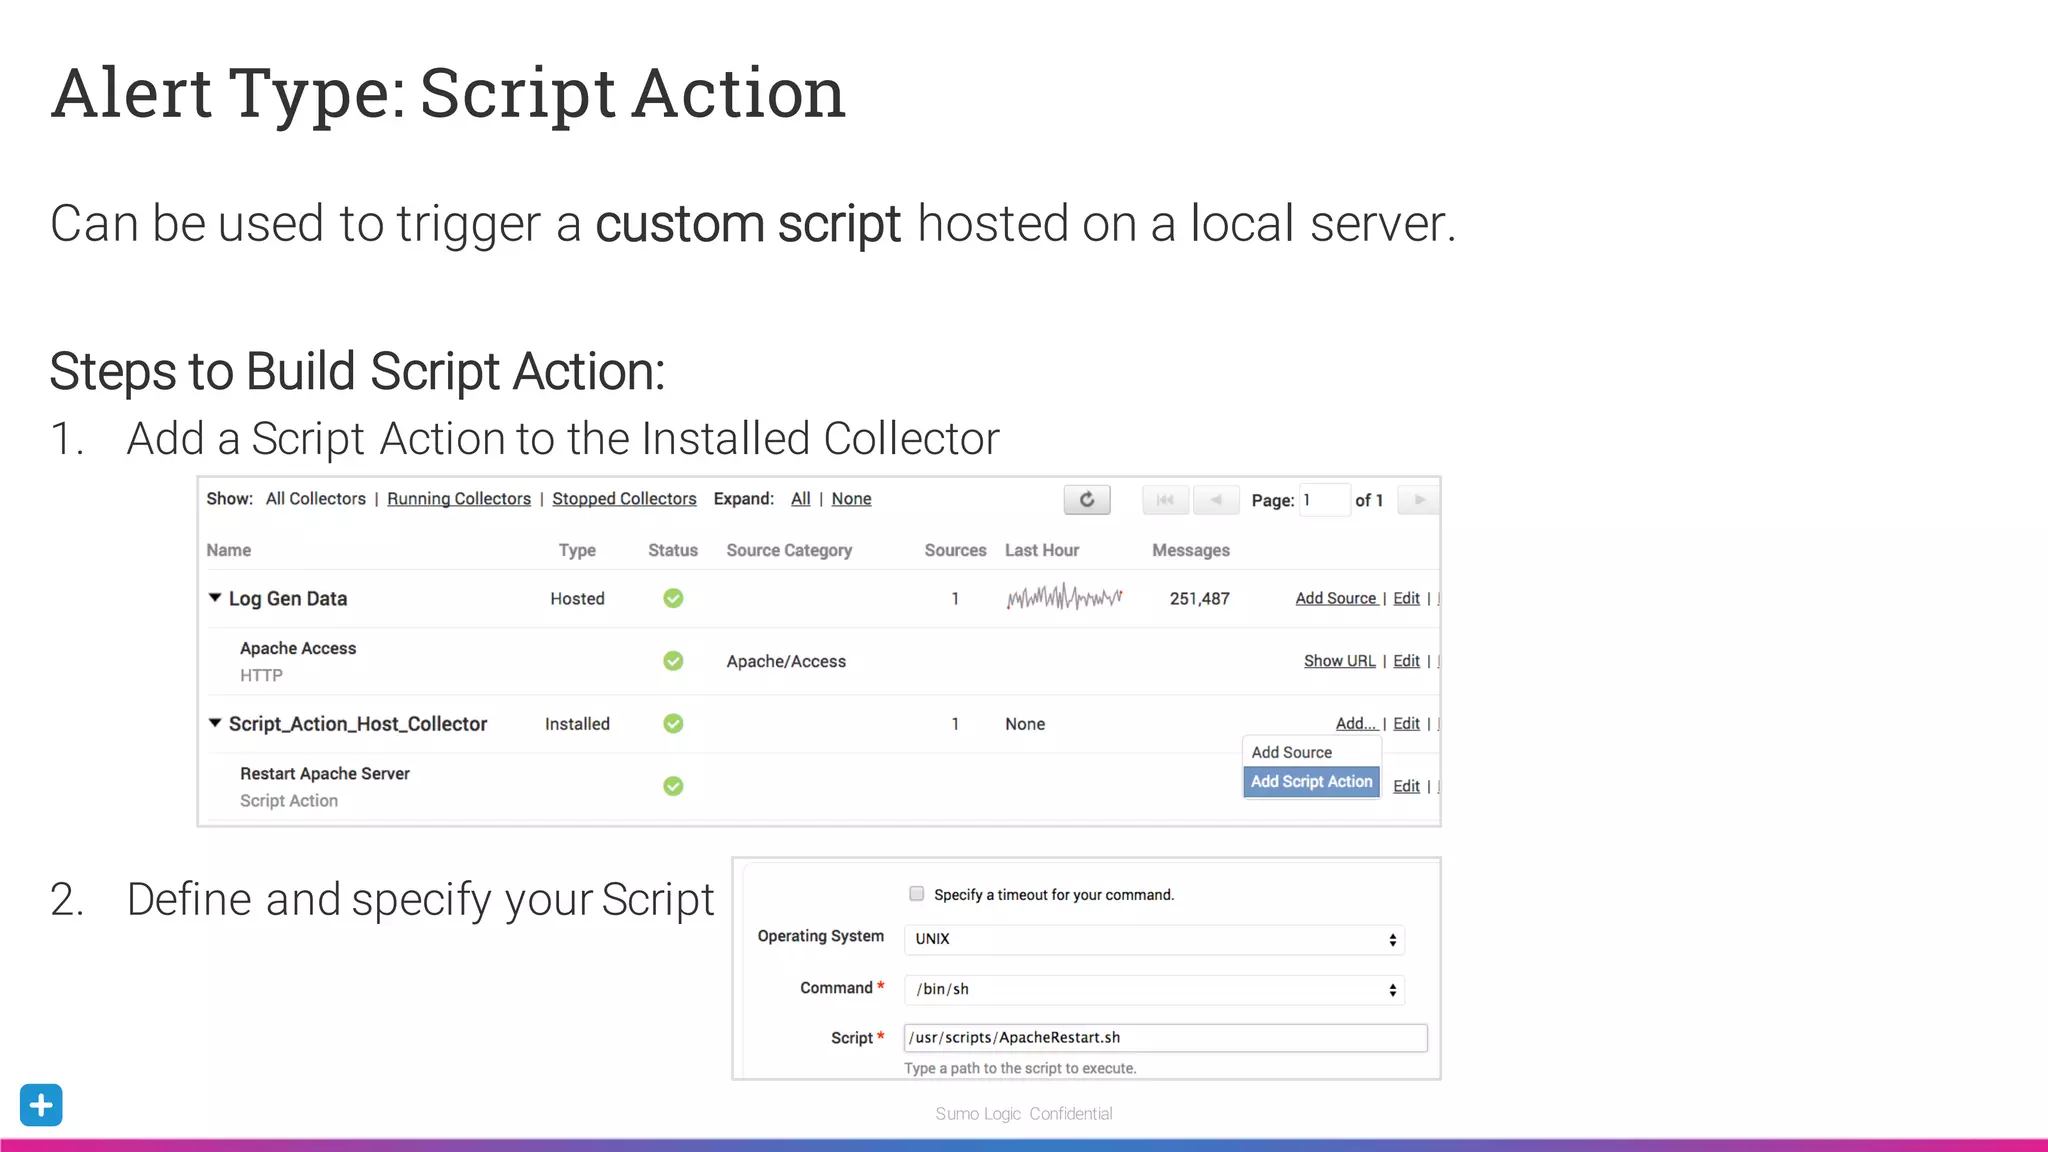Collapse the Script_Action_Host_Collector row
2048x1152 pixels.
(214, 722)
